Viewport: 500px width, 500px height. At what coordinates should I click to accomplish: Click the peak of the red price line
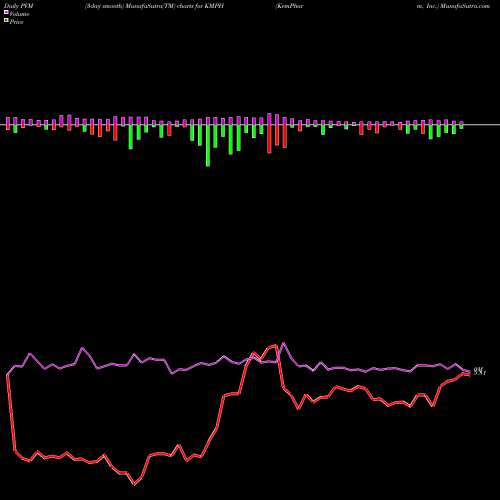pos(276,345)
